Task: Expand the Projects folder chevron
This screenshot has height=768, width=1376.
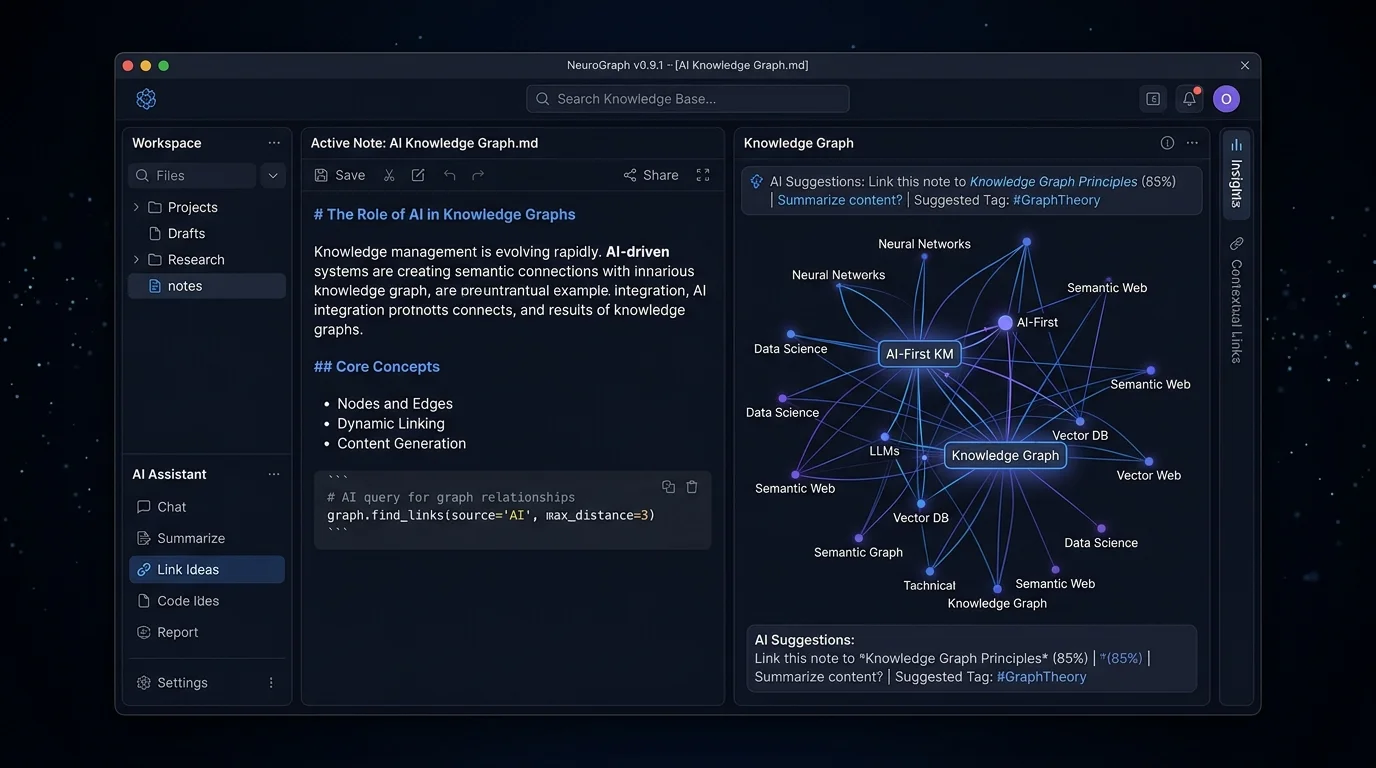Action: tap(136, 207)
